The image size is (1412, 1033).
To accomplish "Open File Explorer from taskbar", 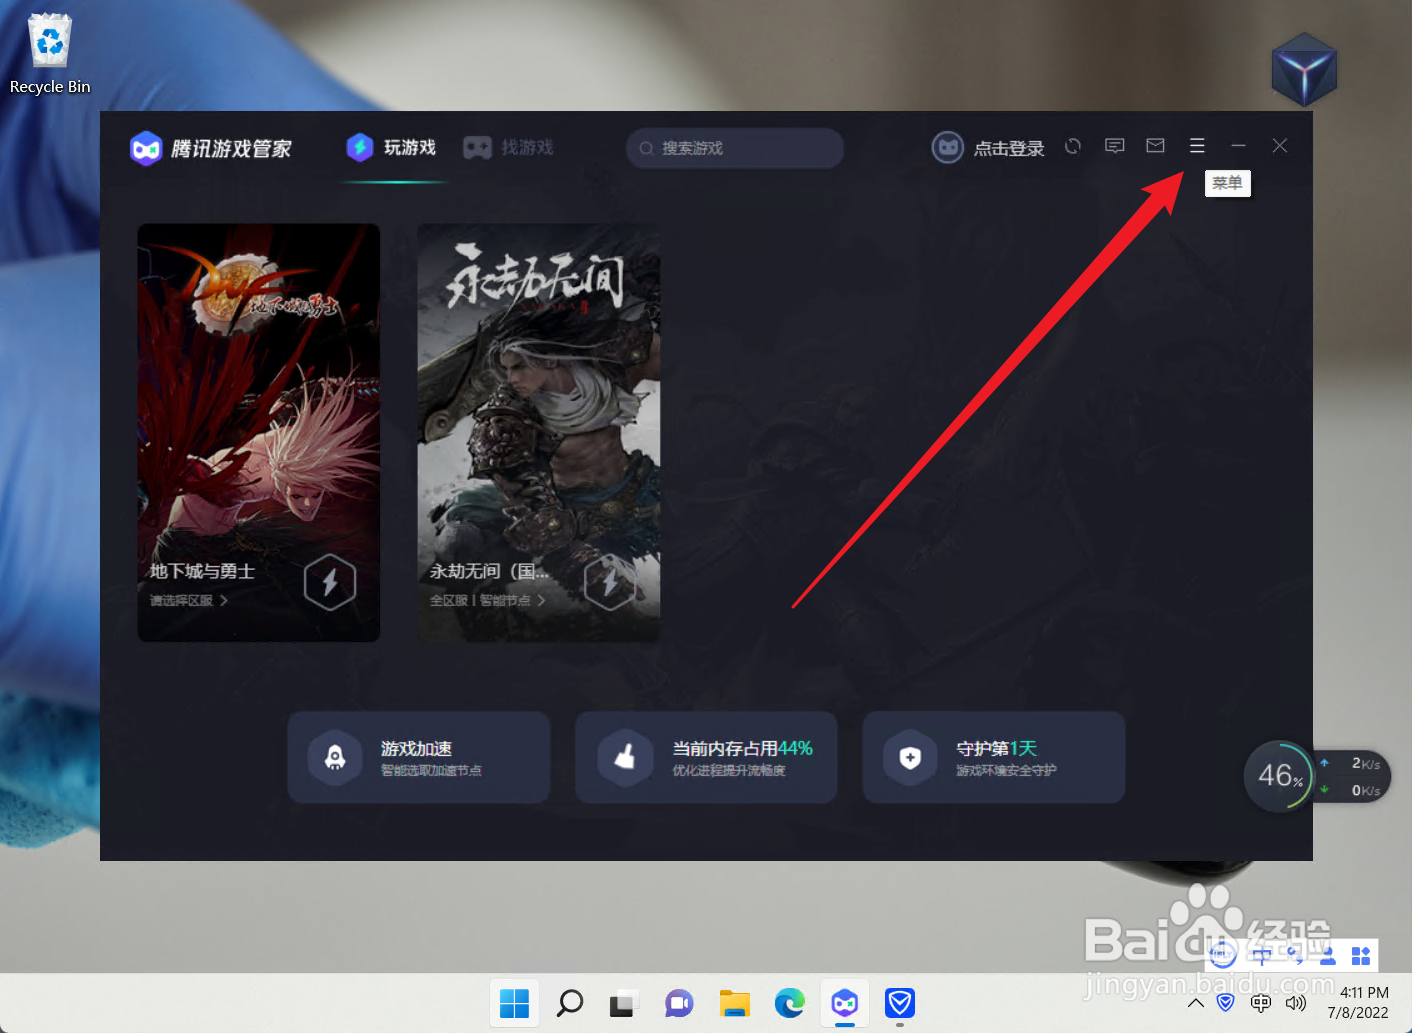I will click(x=735, y=1002).
